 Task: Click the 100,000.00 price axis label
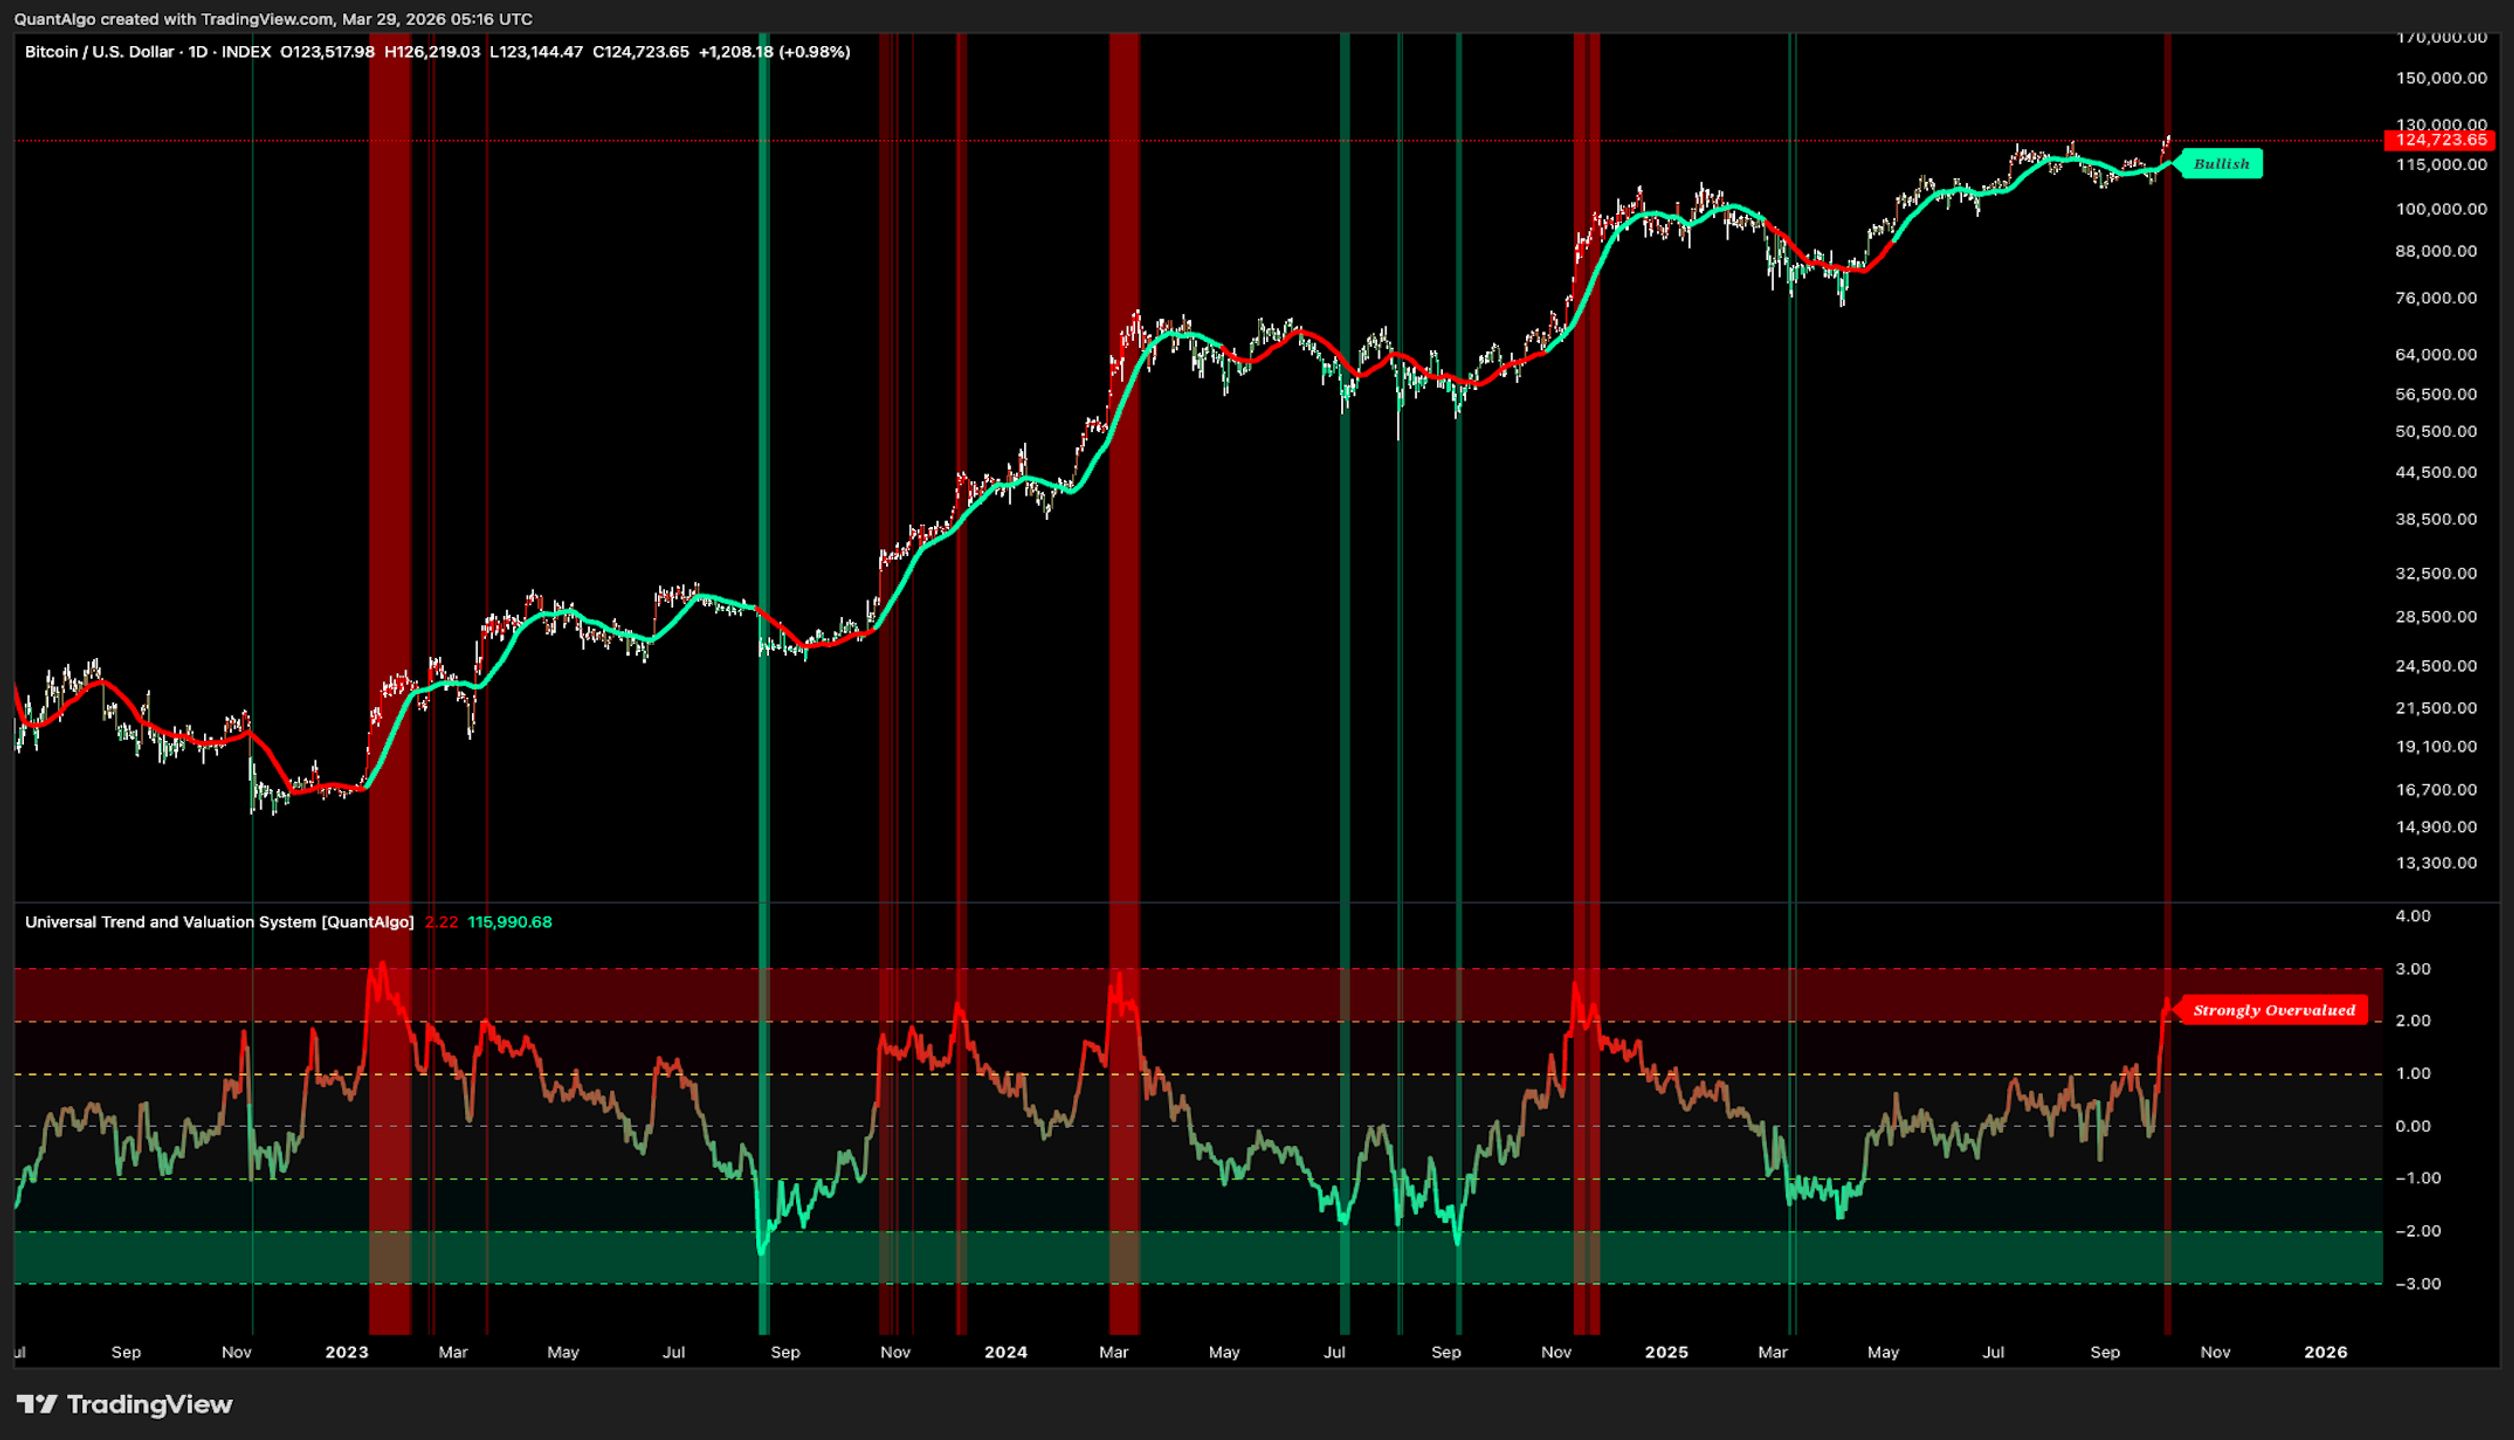(2441, 209)
